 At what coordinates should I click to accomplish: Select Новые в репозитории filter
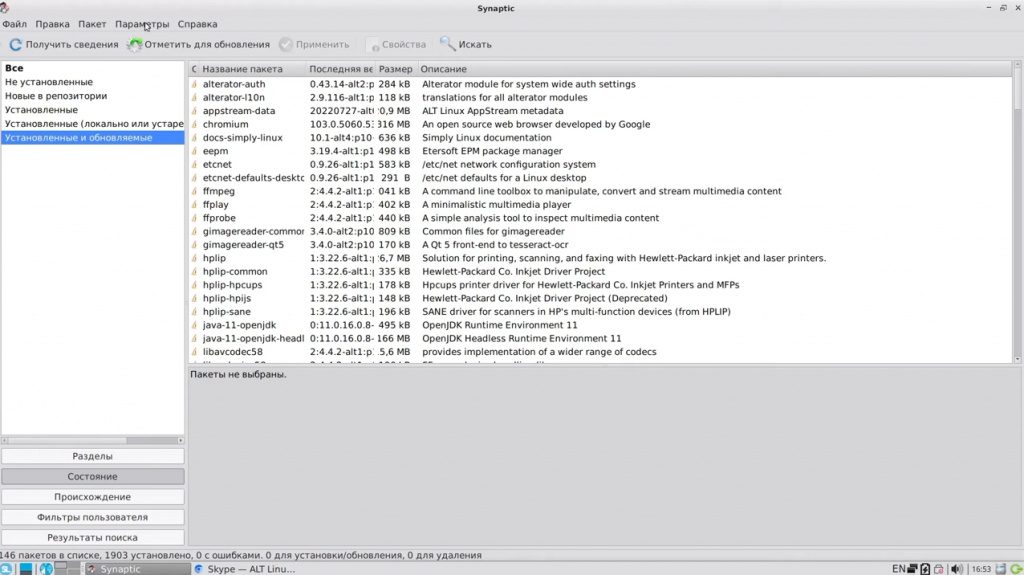tap(92, 96)
